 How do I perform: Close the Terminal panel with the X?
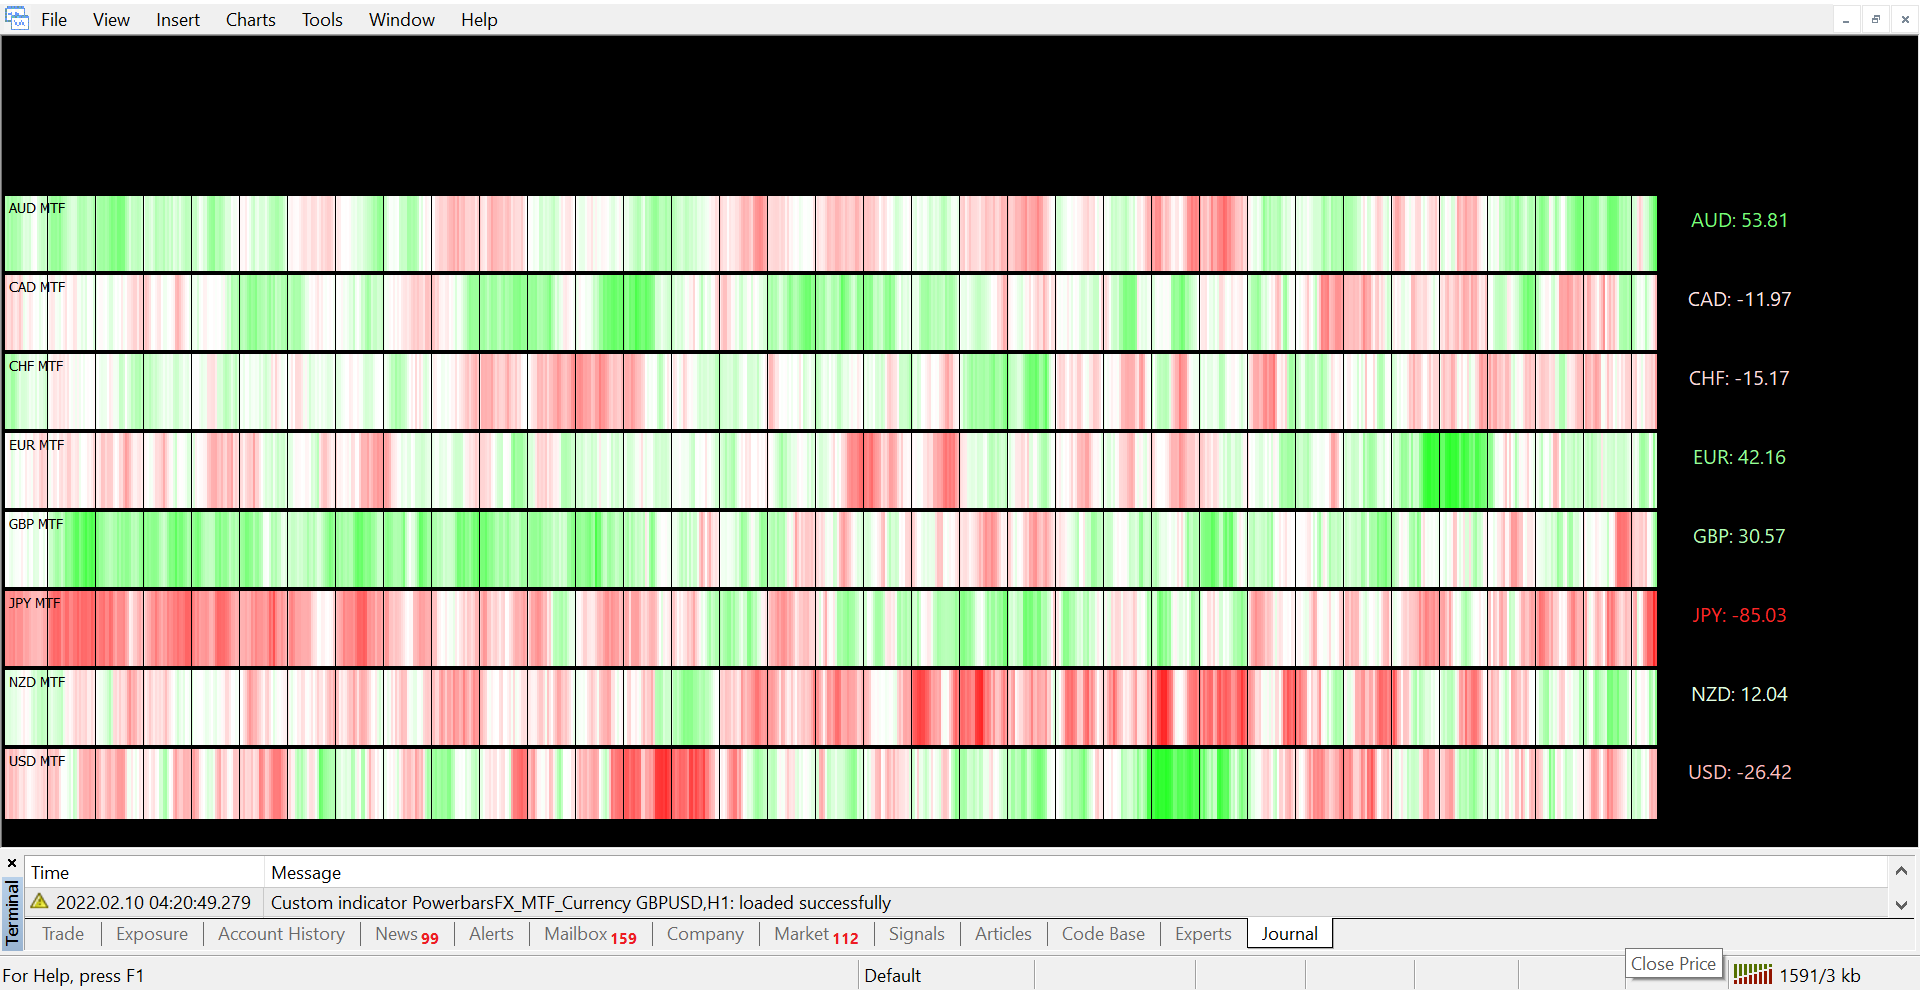(12, 863)
